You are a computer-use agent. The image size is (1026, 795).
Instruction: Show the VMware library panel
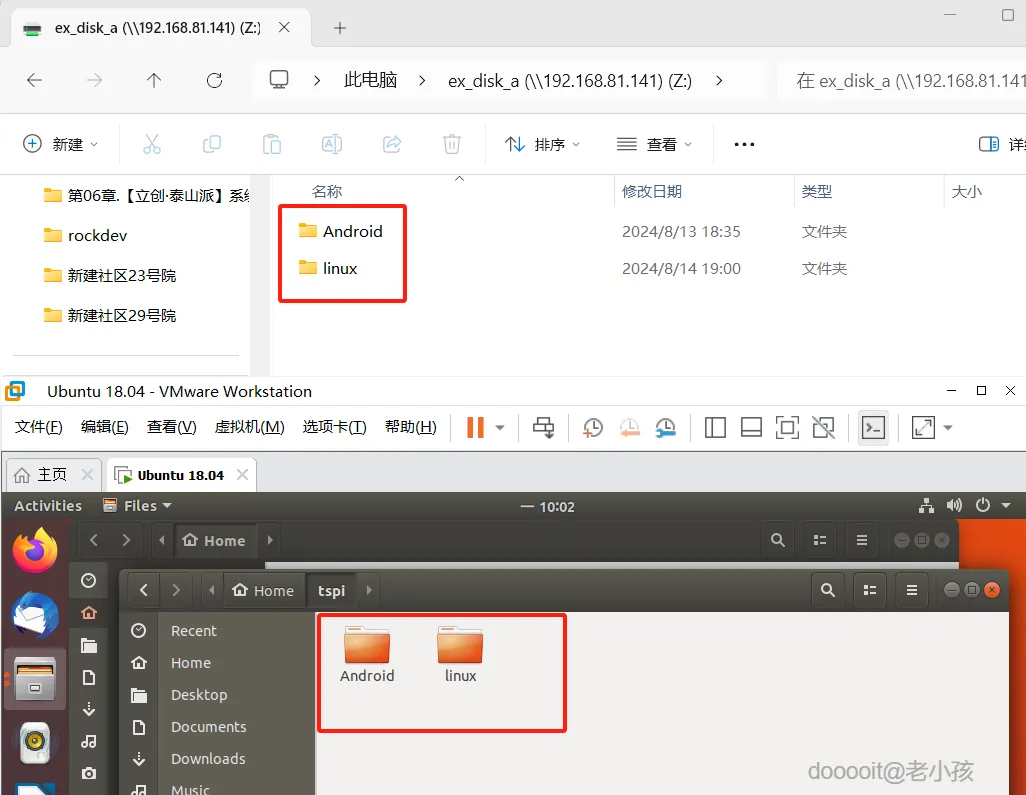715,427
